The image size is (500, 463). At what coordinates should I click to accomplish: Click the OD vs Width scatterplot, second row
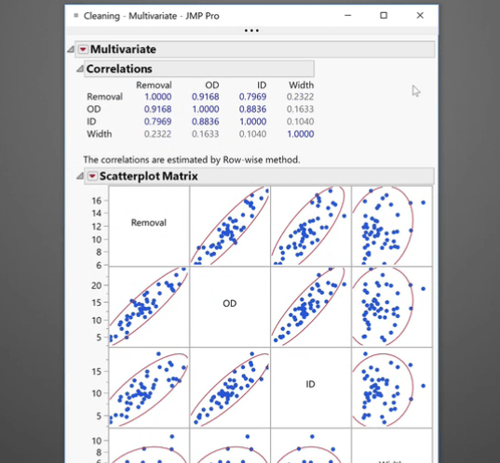392,307
